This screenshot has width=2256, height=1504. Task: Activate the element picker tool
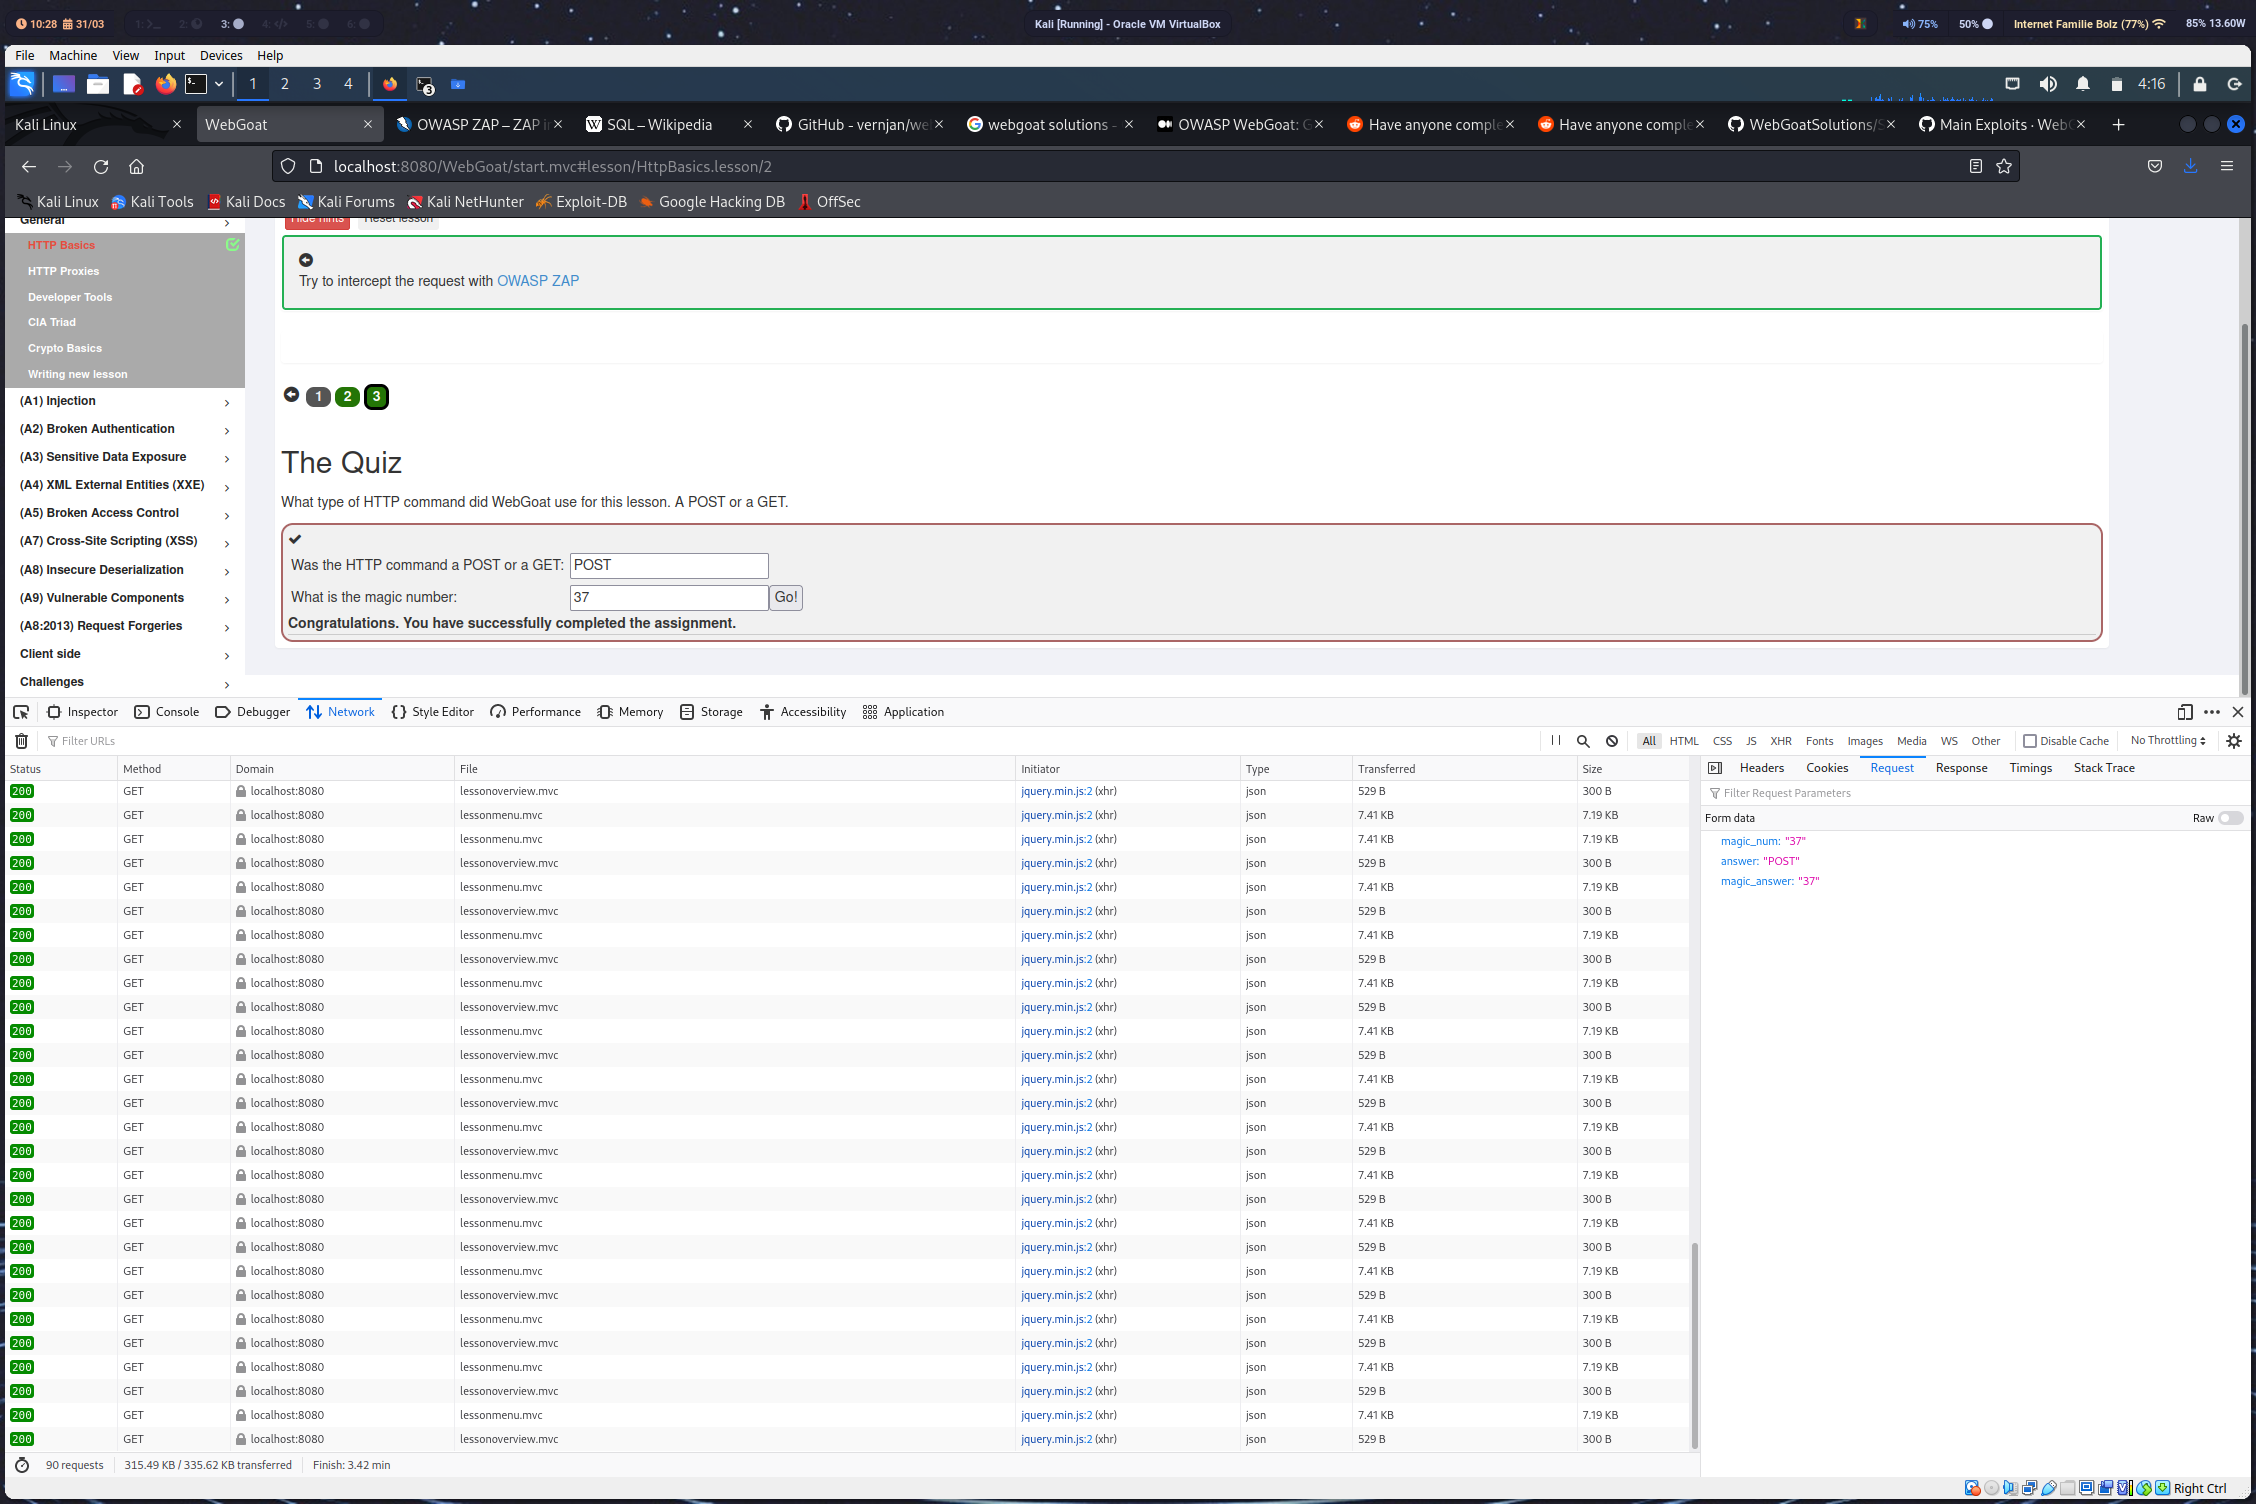click(x=21, y=712)
